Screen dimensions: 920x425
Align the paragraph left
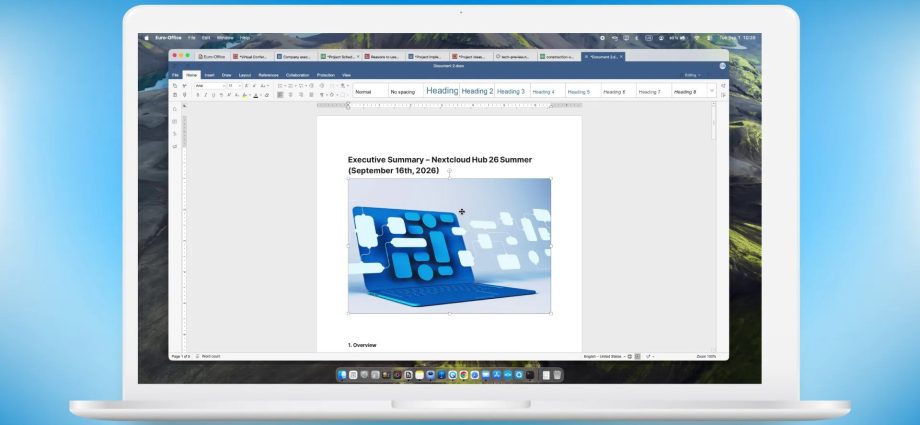coord(280,95)
